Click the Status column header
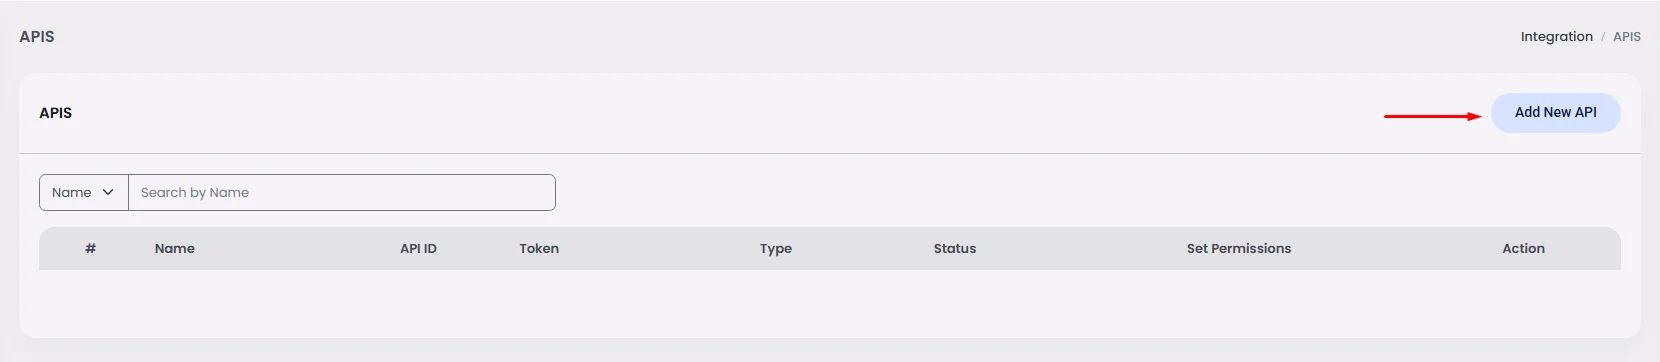This screenshot has height=362, width=1660. coord(955,248)
